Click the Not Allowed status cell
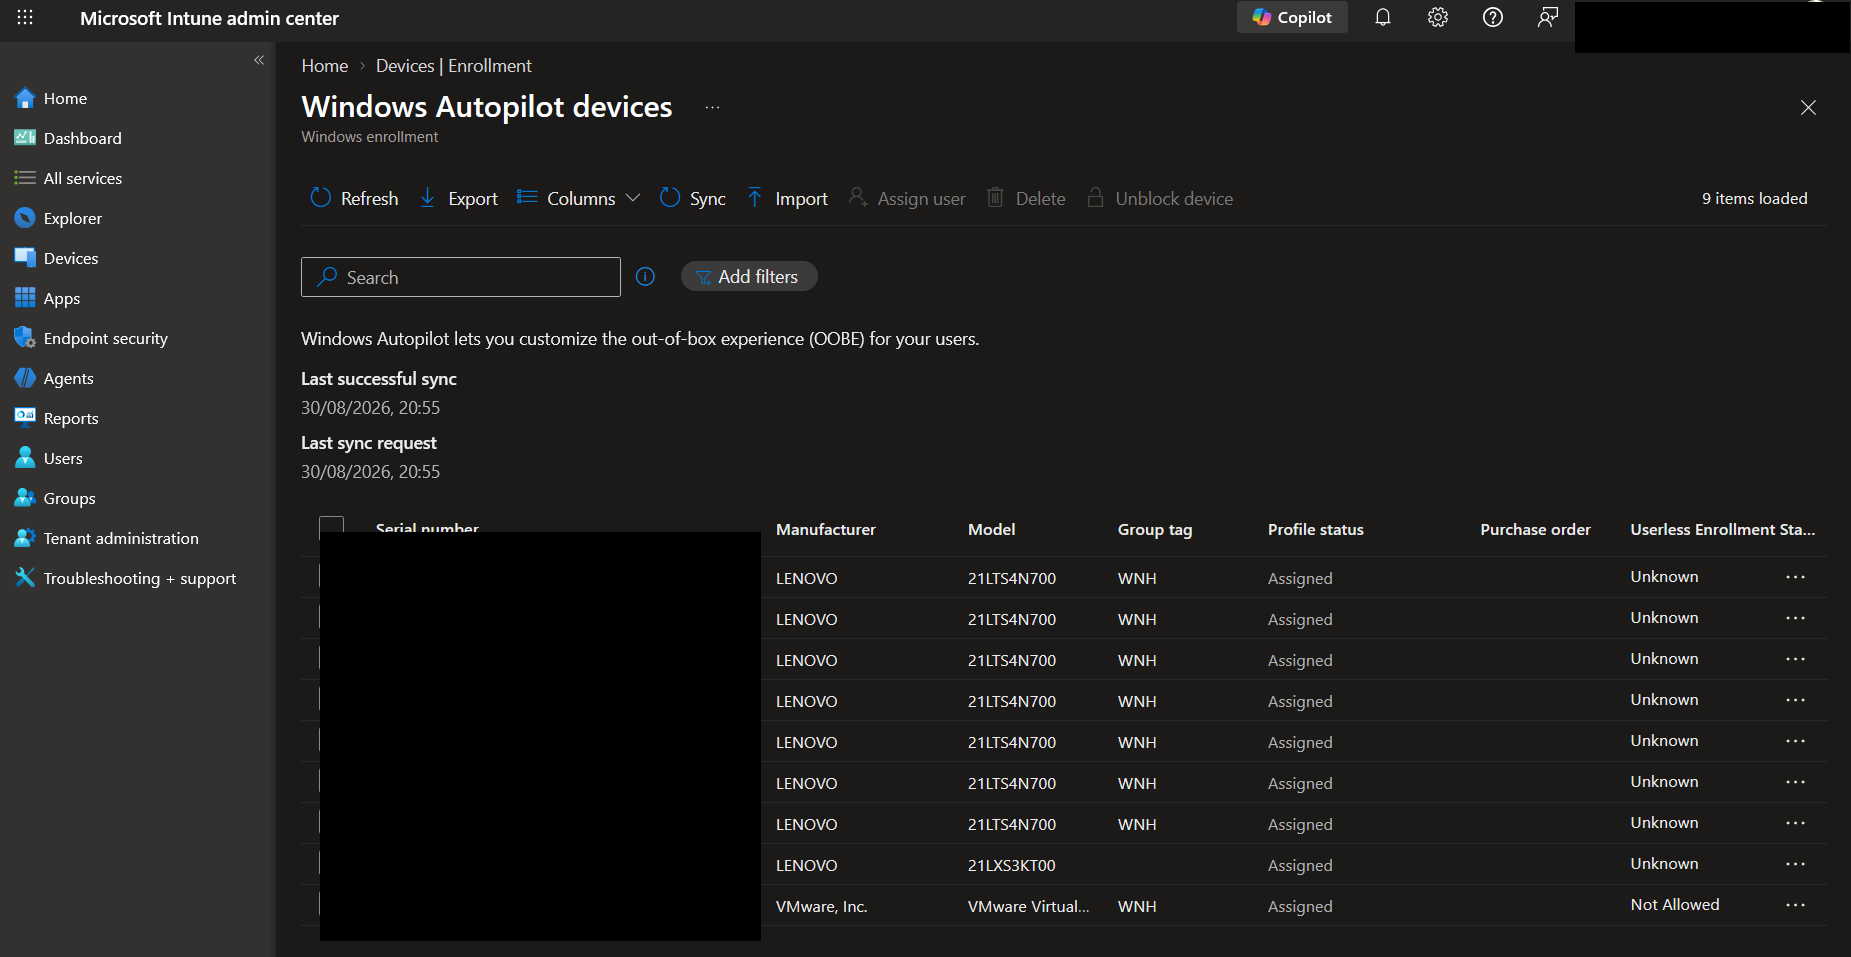The image size is (1851, 957). pyautogui.click(x=1675, y=905)
